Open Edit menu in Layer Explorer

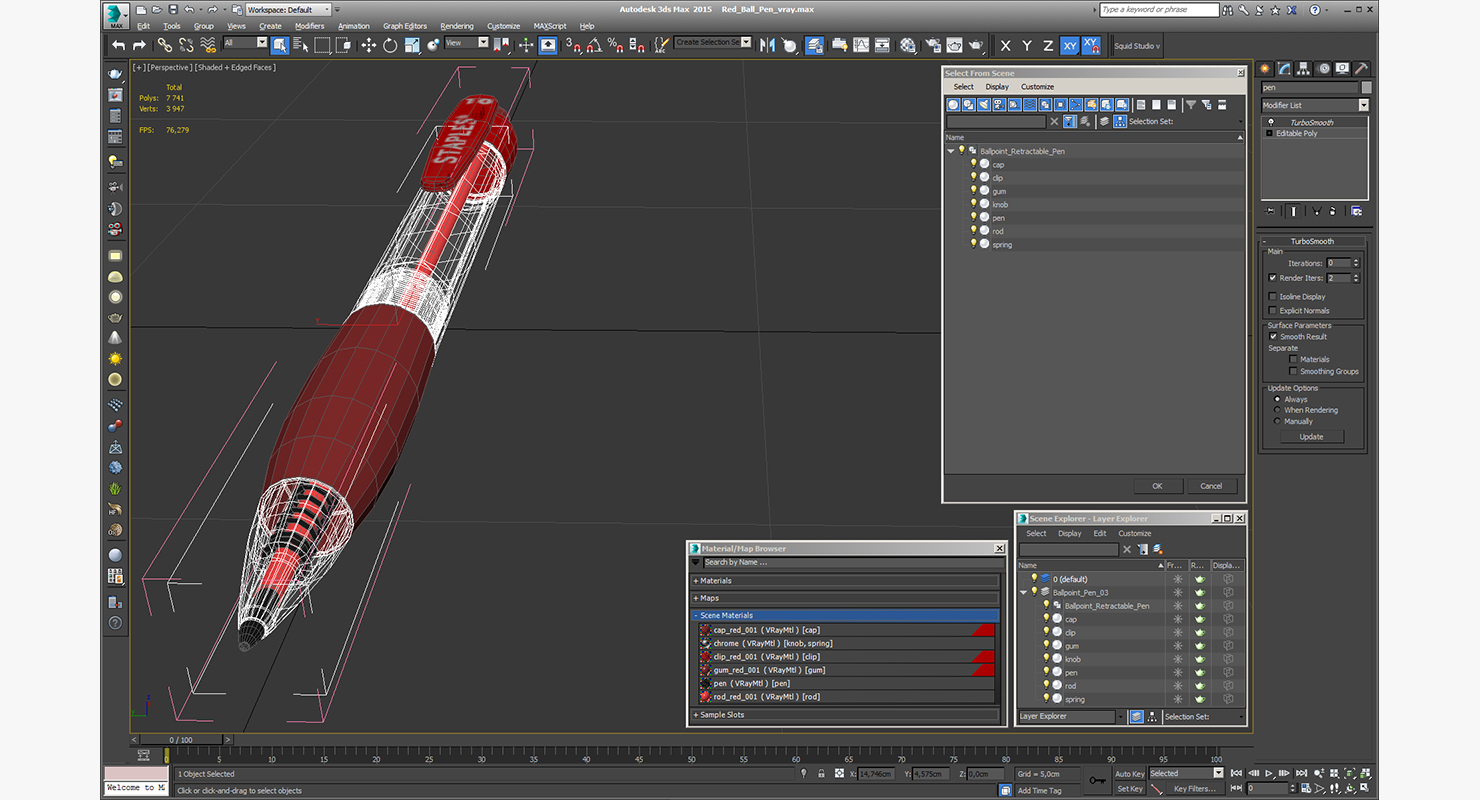point(1100,533)
